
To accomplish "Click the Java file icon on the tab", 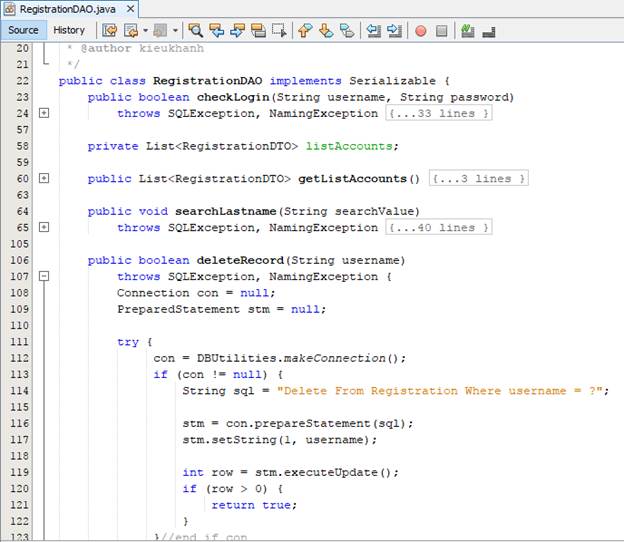I will (x=10, y=9).
